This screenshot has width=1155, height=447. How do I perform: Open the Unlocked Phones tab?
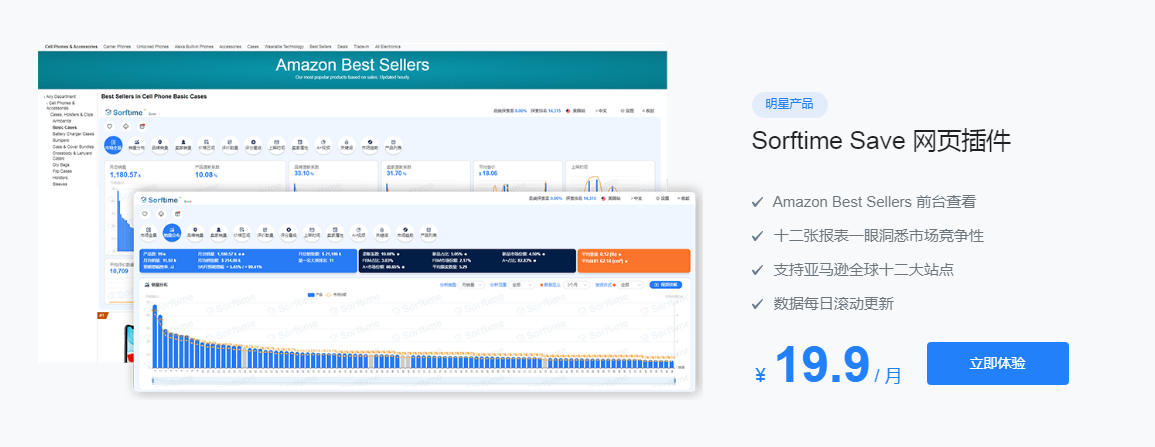[152, 46]
